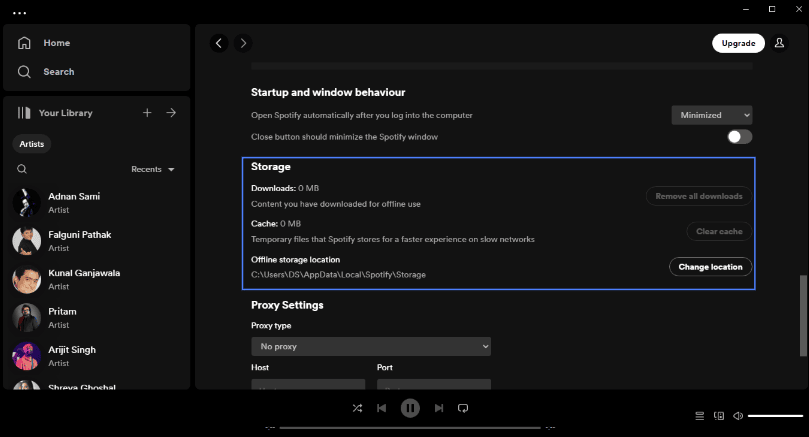Screen dimensions: 809x437
Task: Mute volume speaker icon
Action: (x=738, y=416)
